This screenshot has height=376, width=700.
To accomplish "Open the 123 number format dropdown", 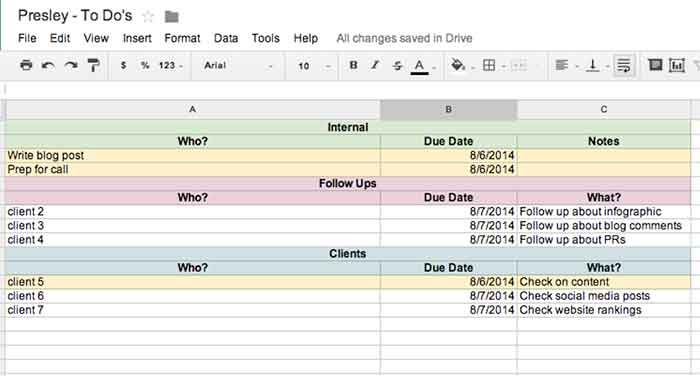I will (171, 66).
